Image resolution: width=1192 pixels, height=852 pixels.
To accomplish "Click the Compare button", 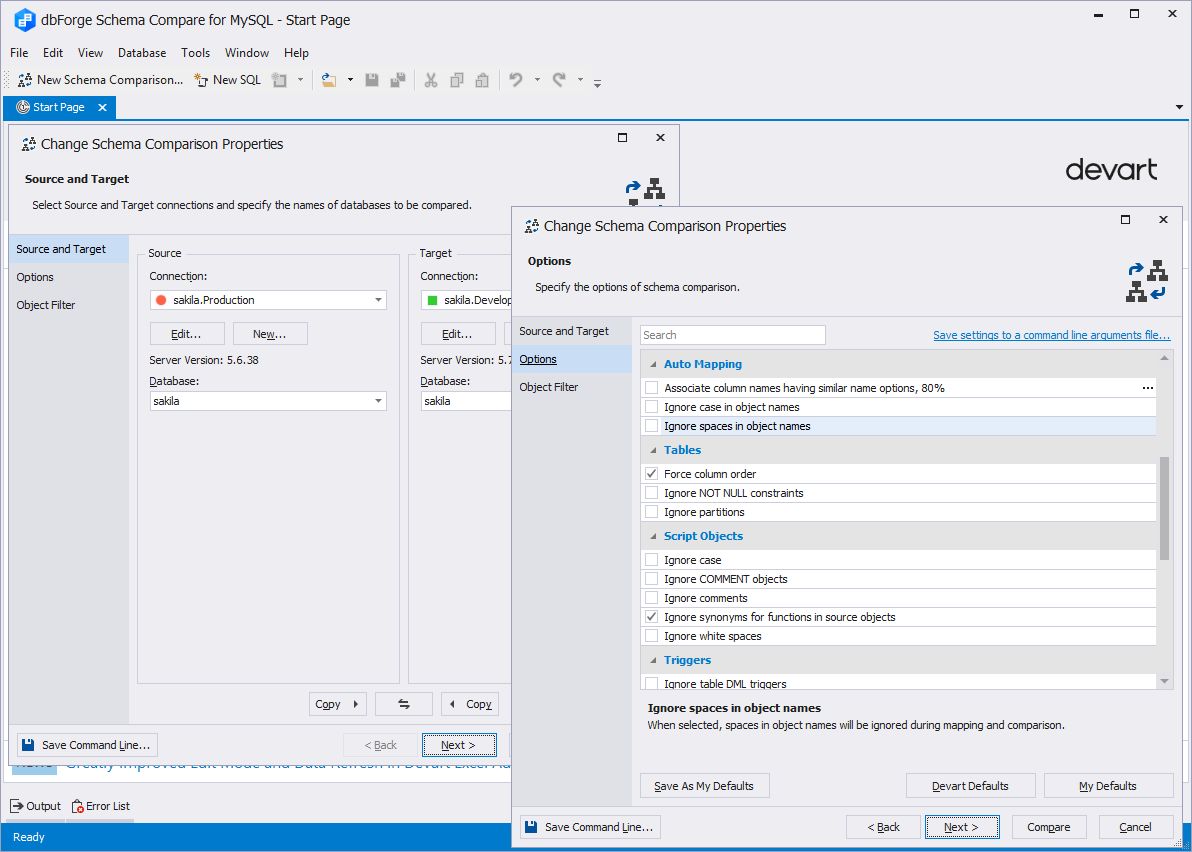I will pos(1048,827).
